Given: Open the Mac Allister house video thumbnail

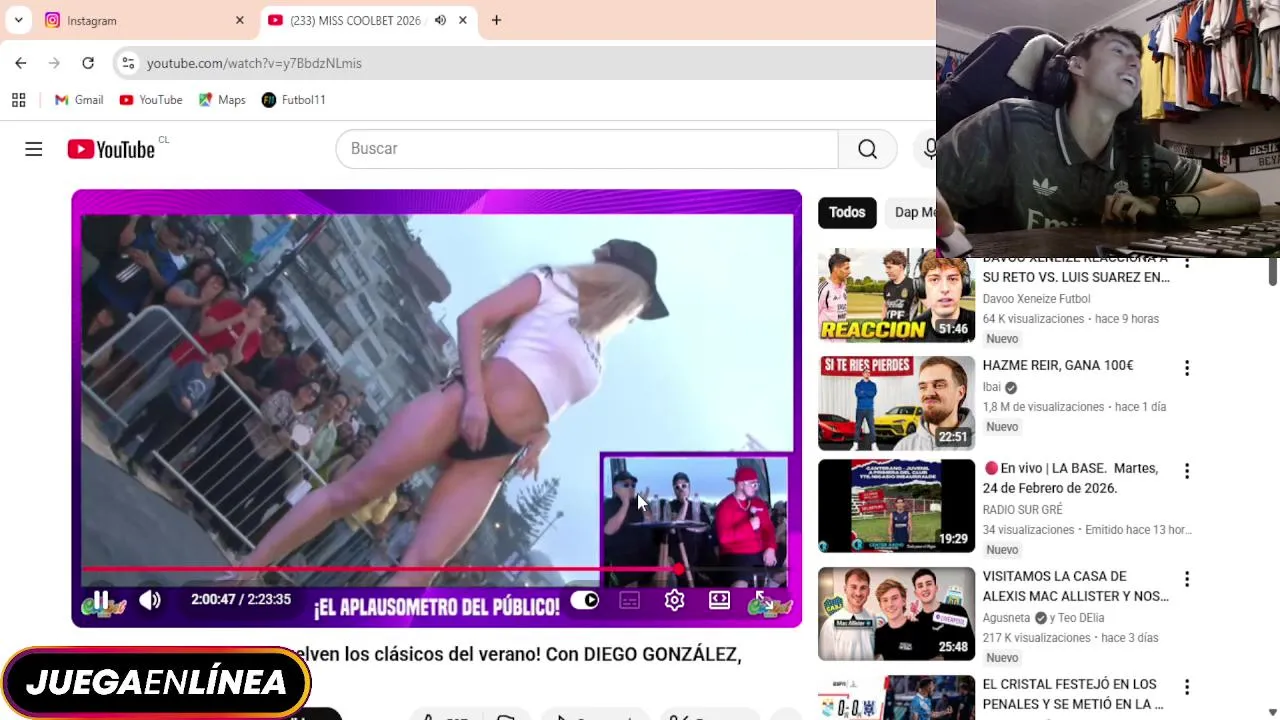Looking at the screenshot, I should point(896,614).
